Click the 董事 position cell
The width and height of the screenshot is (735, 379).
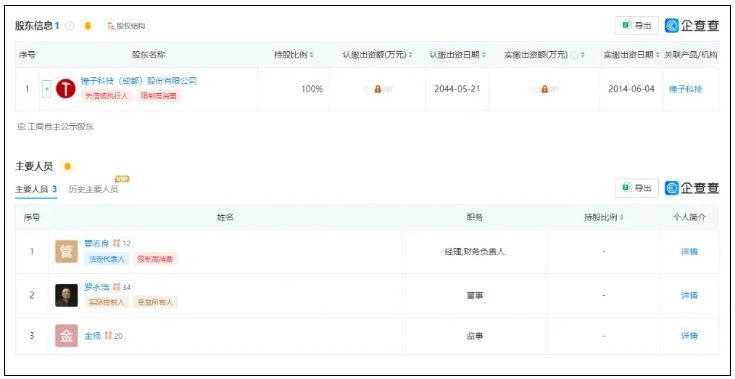pyautogui.click(x=475, y=296)
